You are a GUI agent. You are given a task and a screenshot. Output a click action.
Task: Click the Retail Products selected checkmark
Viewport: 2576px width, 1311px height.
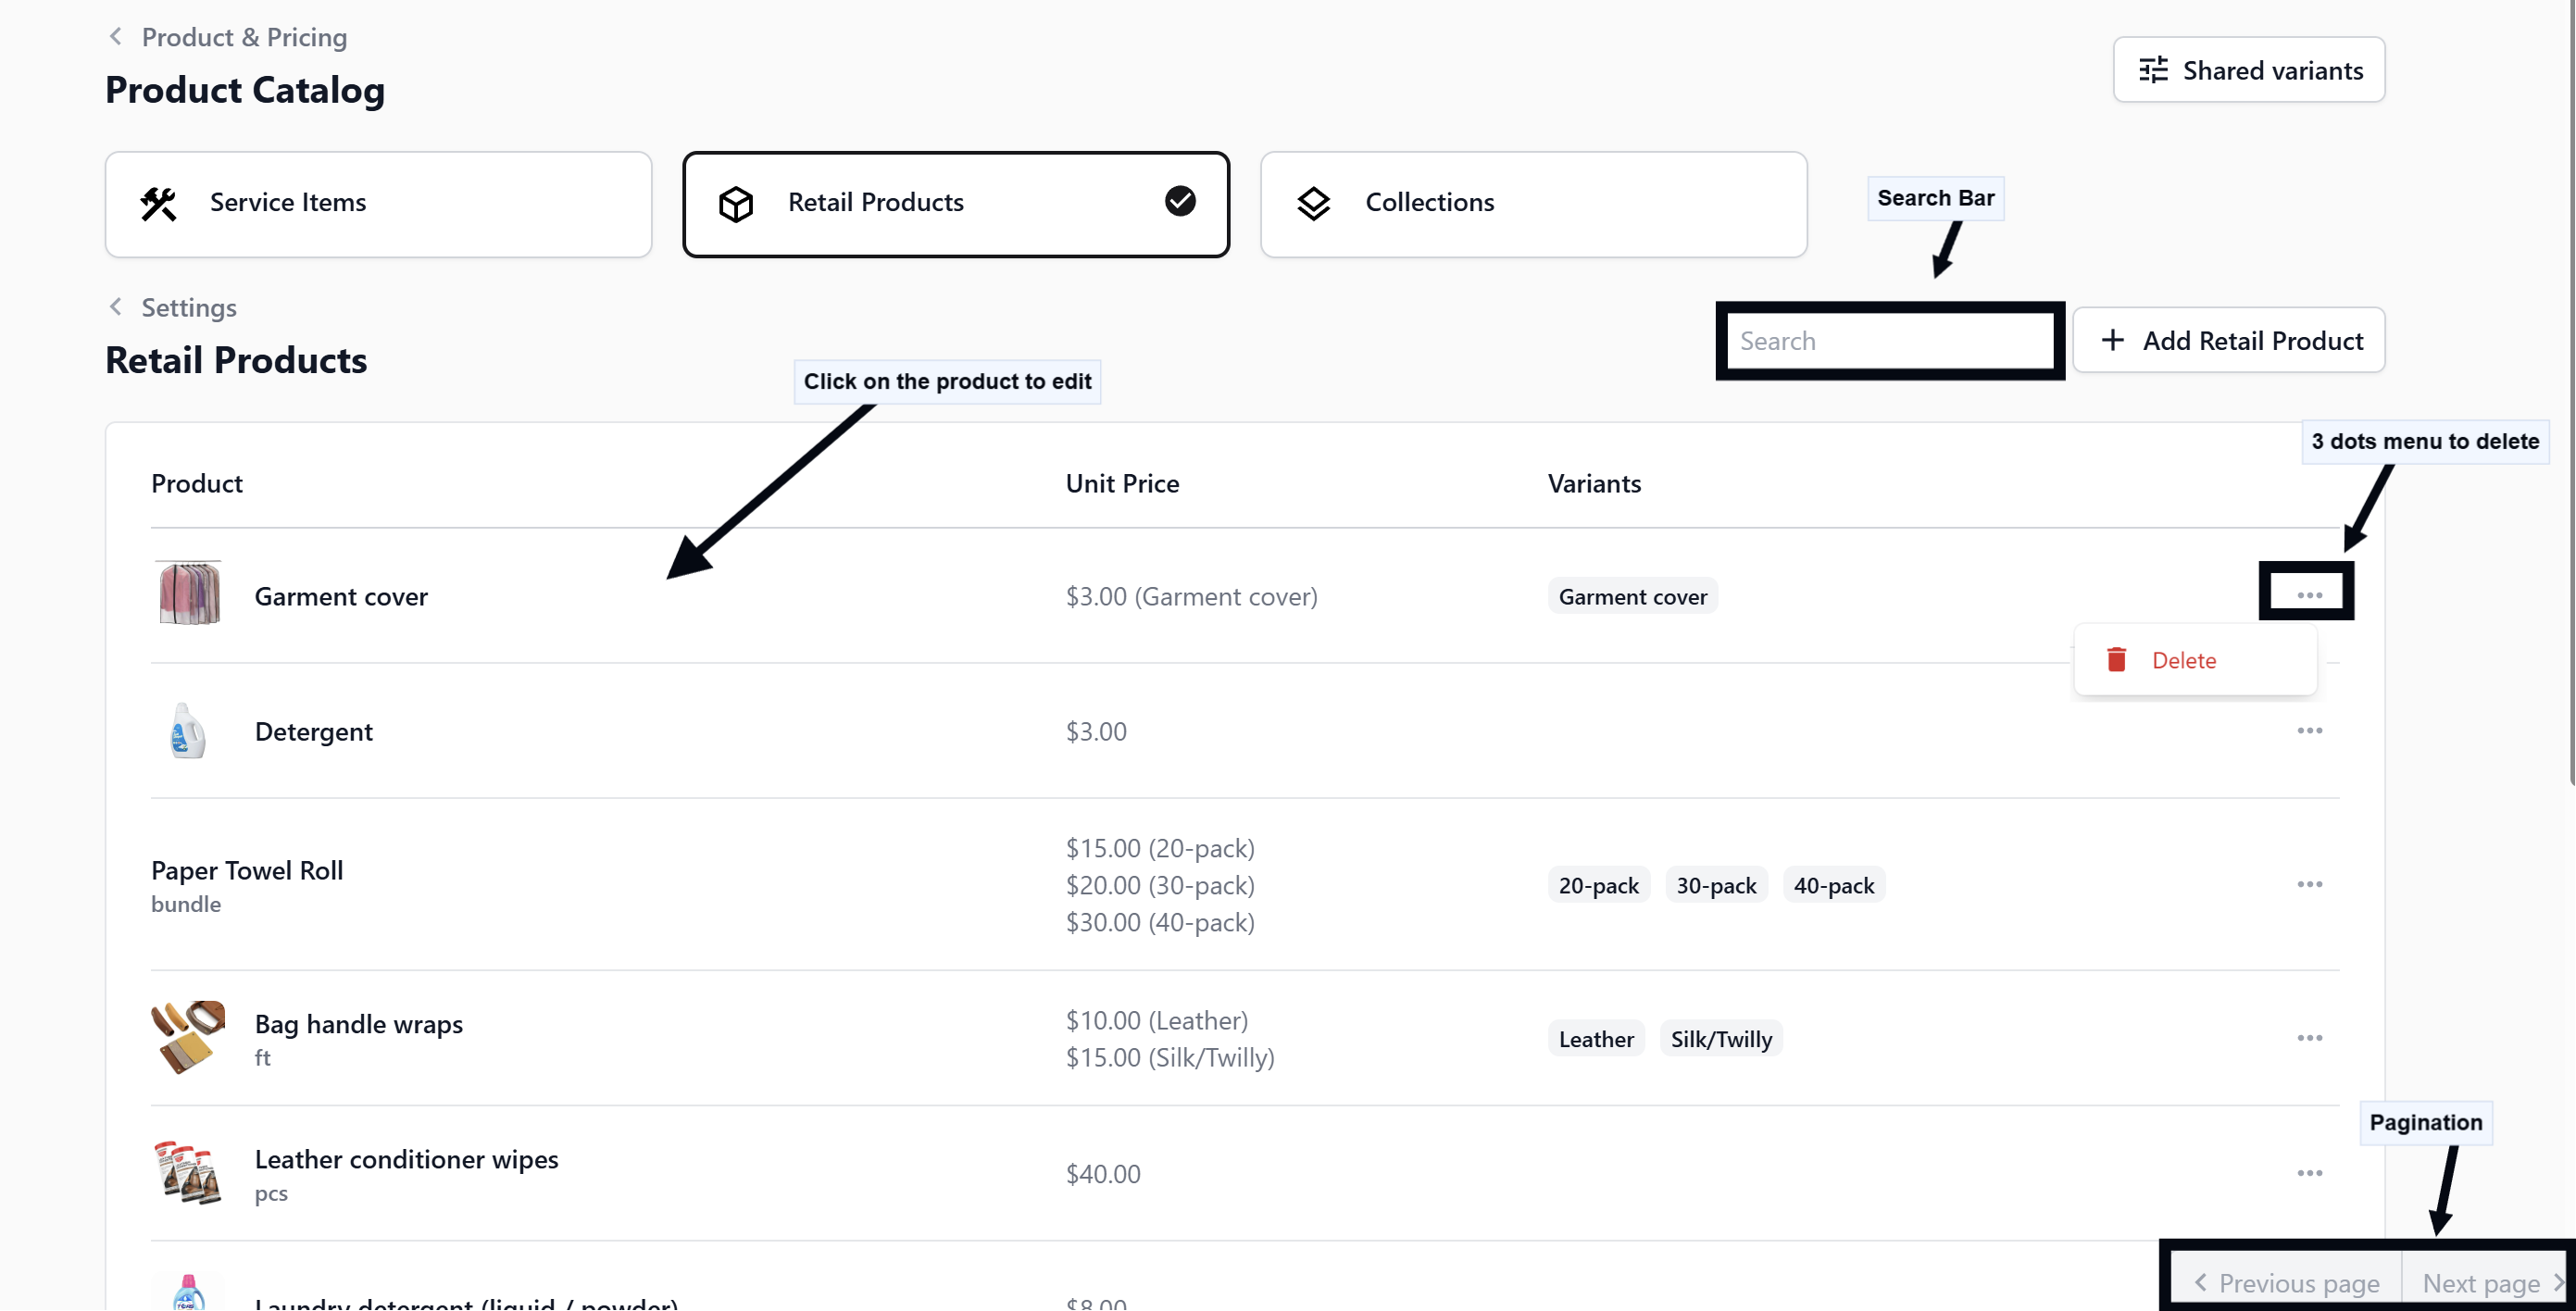[x=1180, y=201]
